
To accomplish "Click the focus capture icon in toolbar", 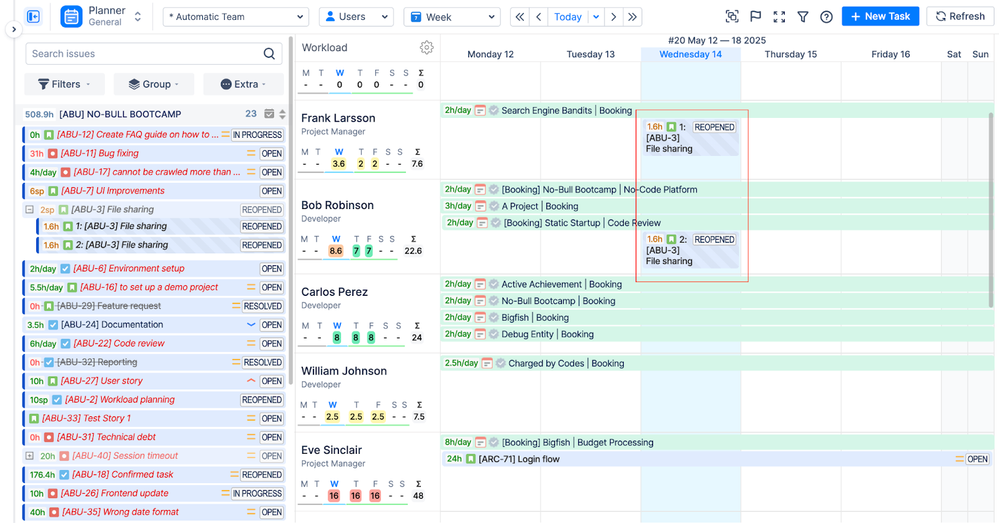I will 732,17.
